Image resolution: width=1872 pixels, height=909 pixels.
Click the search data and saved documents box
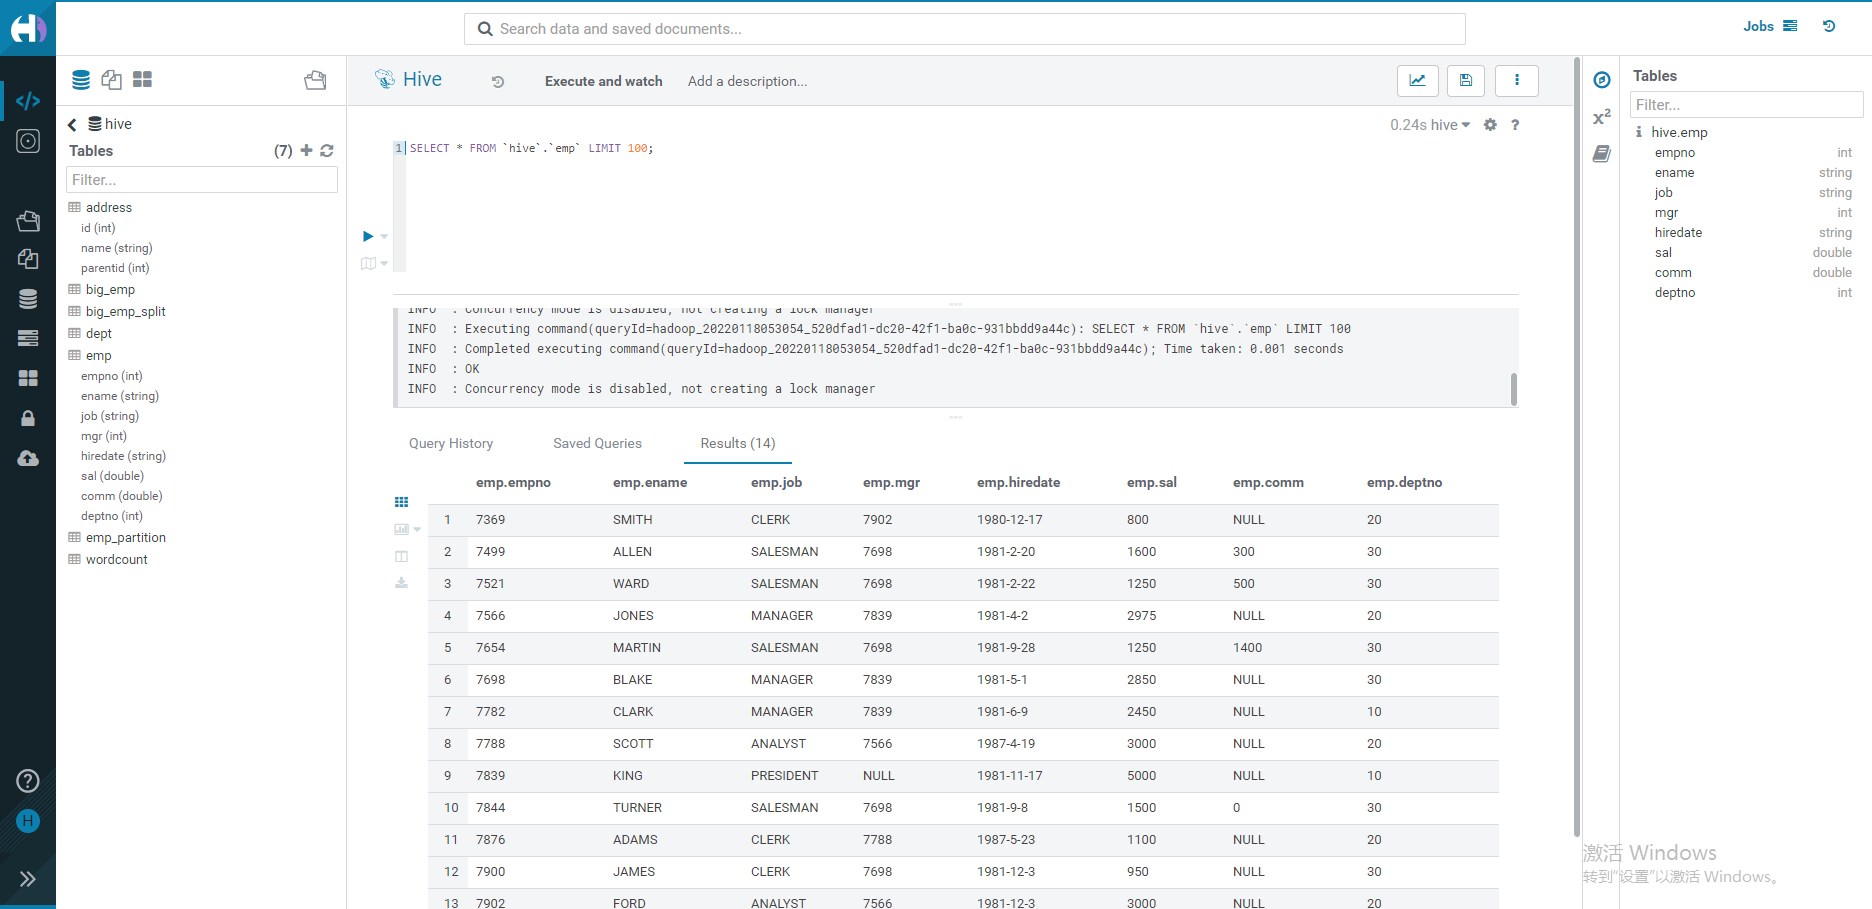coord(965,29)
